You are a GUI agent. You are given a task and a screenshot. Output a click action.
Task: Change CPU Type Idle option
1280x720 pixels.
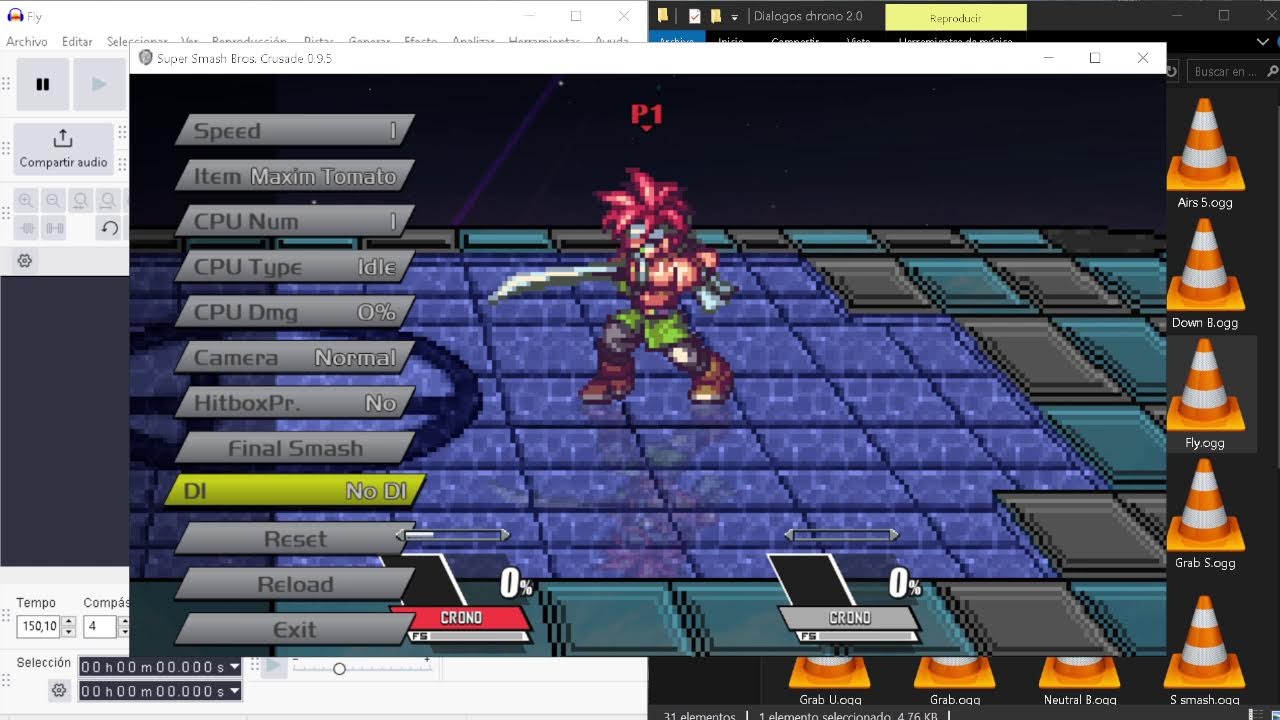coord(295,267)
